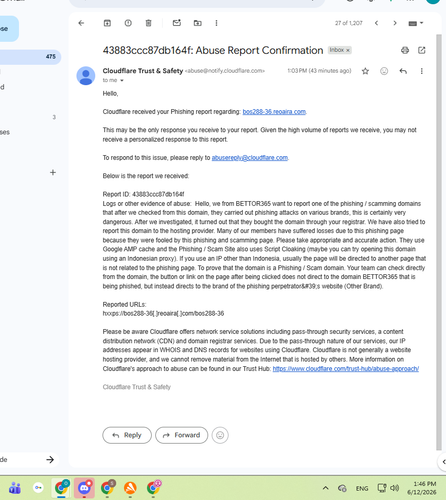Click the plus icon to create a label
The height and width of the screenshot is (500, 446).
click(x=53, y=172)
